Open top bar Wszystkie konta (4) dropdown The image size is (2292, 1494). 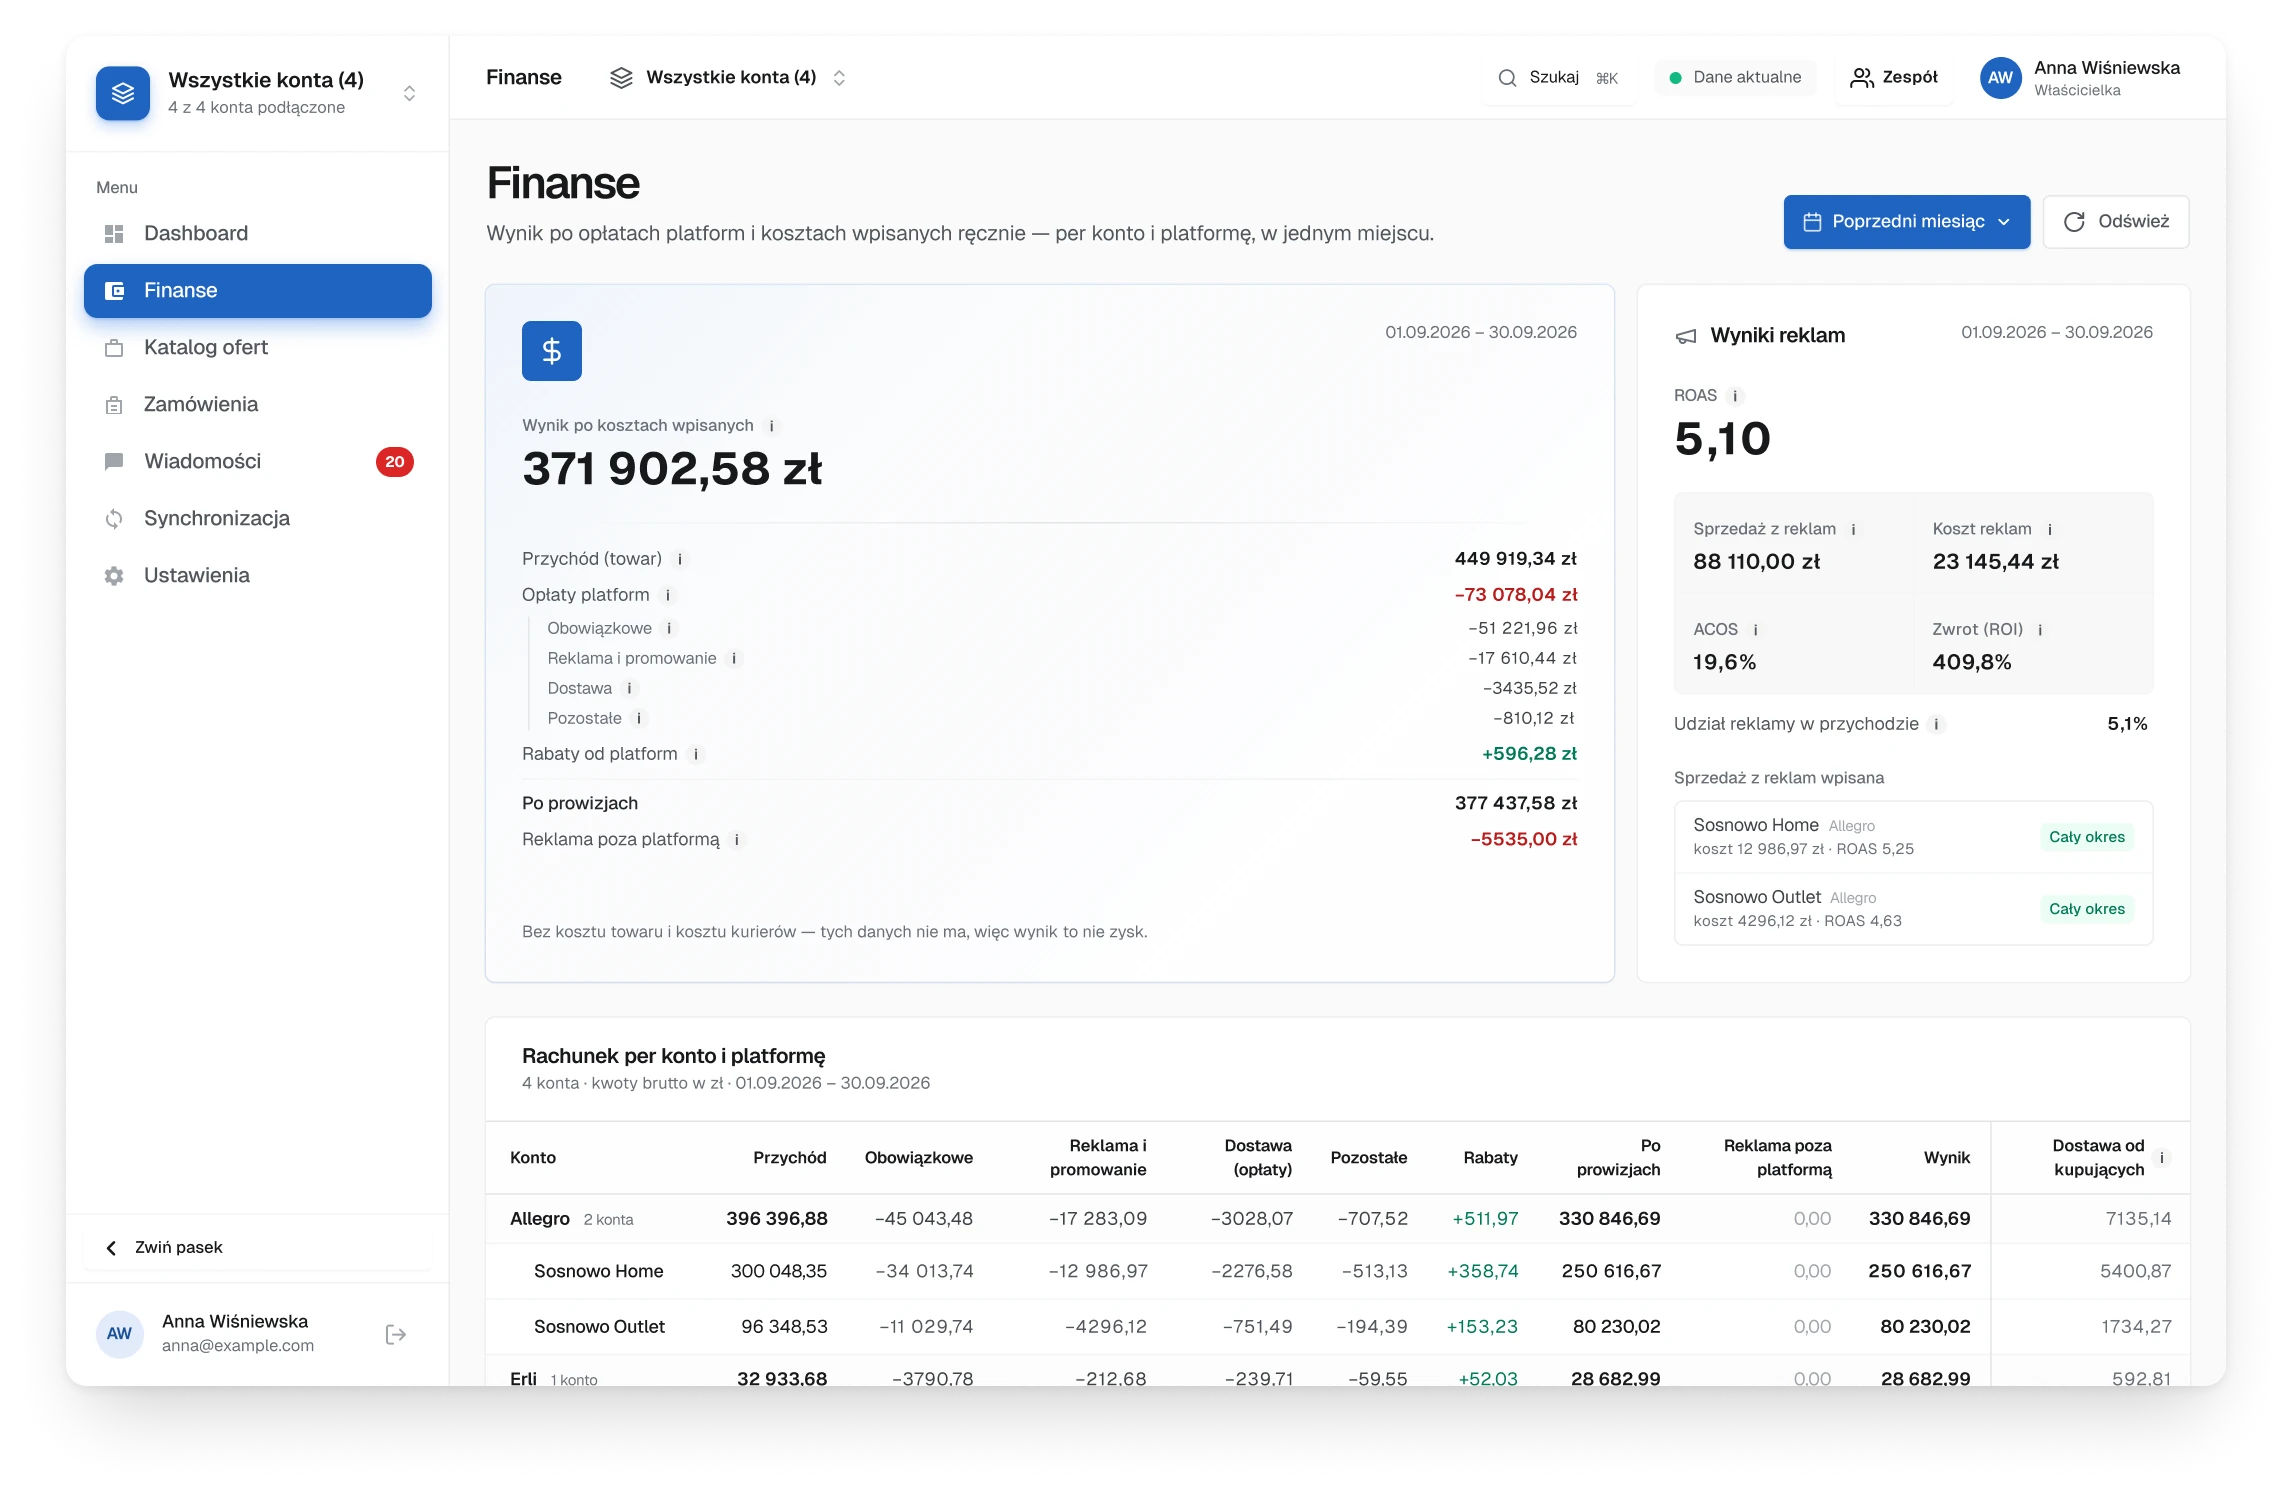click(728, 78)
